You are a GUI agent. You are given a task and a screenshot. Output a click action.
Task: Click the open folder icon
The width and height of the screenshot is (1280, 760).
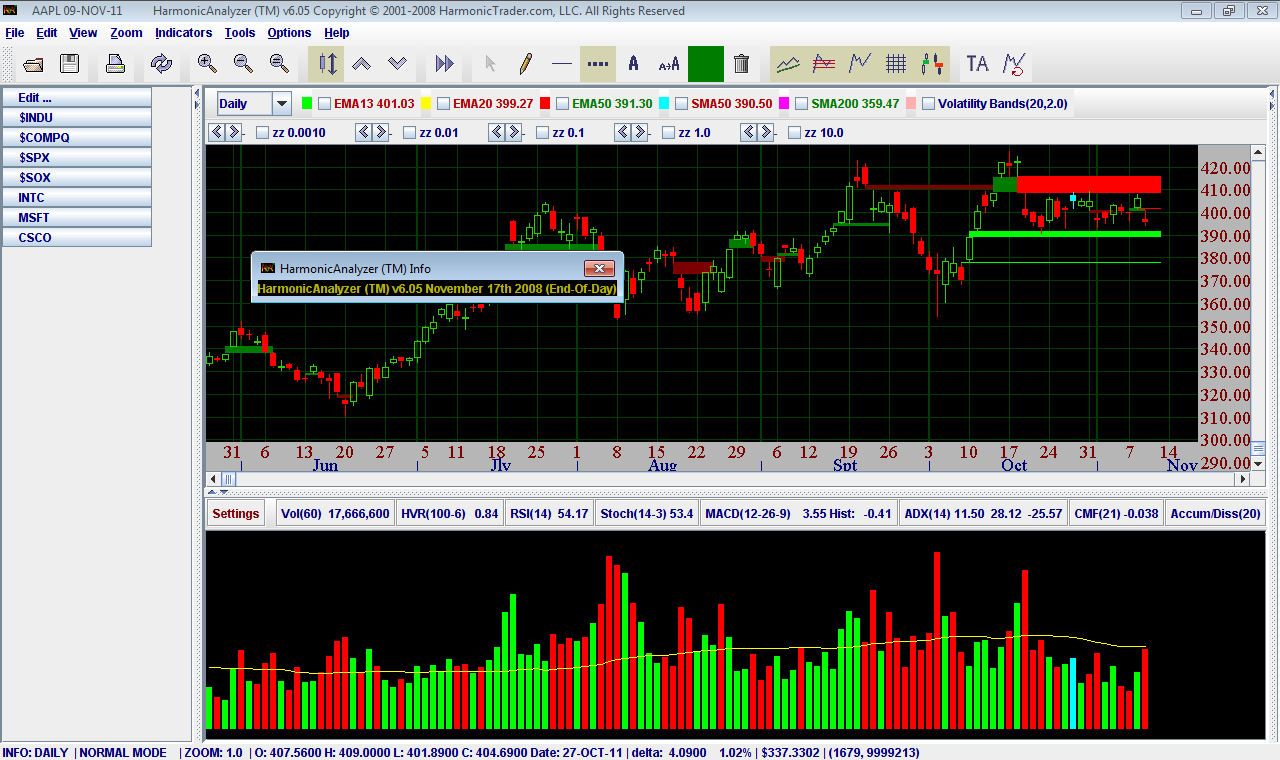(x=34, y=64)
